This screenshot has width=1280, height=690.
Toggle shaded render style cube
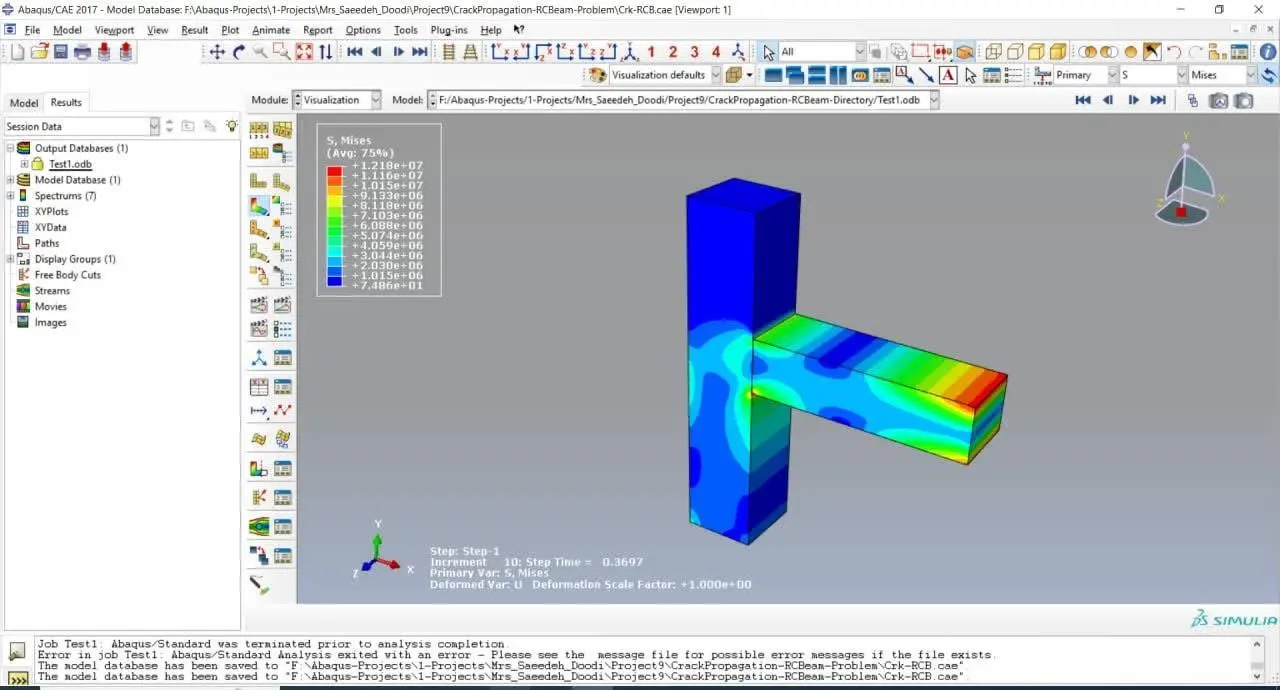click(1057, 52)
